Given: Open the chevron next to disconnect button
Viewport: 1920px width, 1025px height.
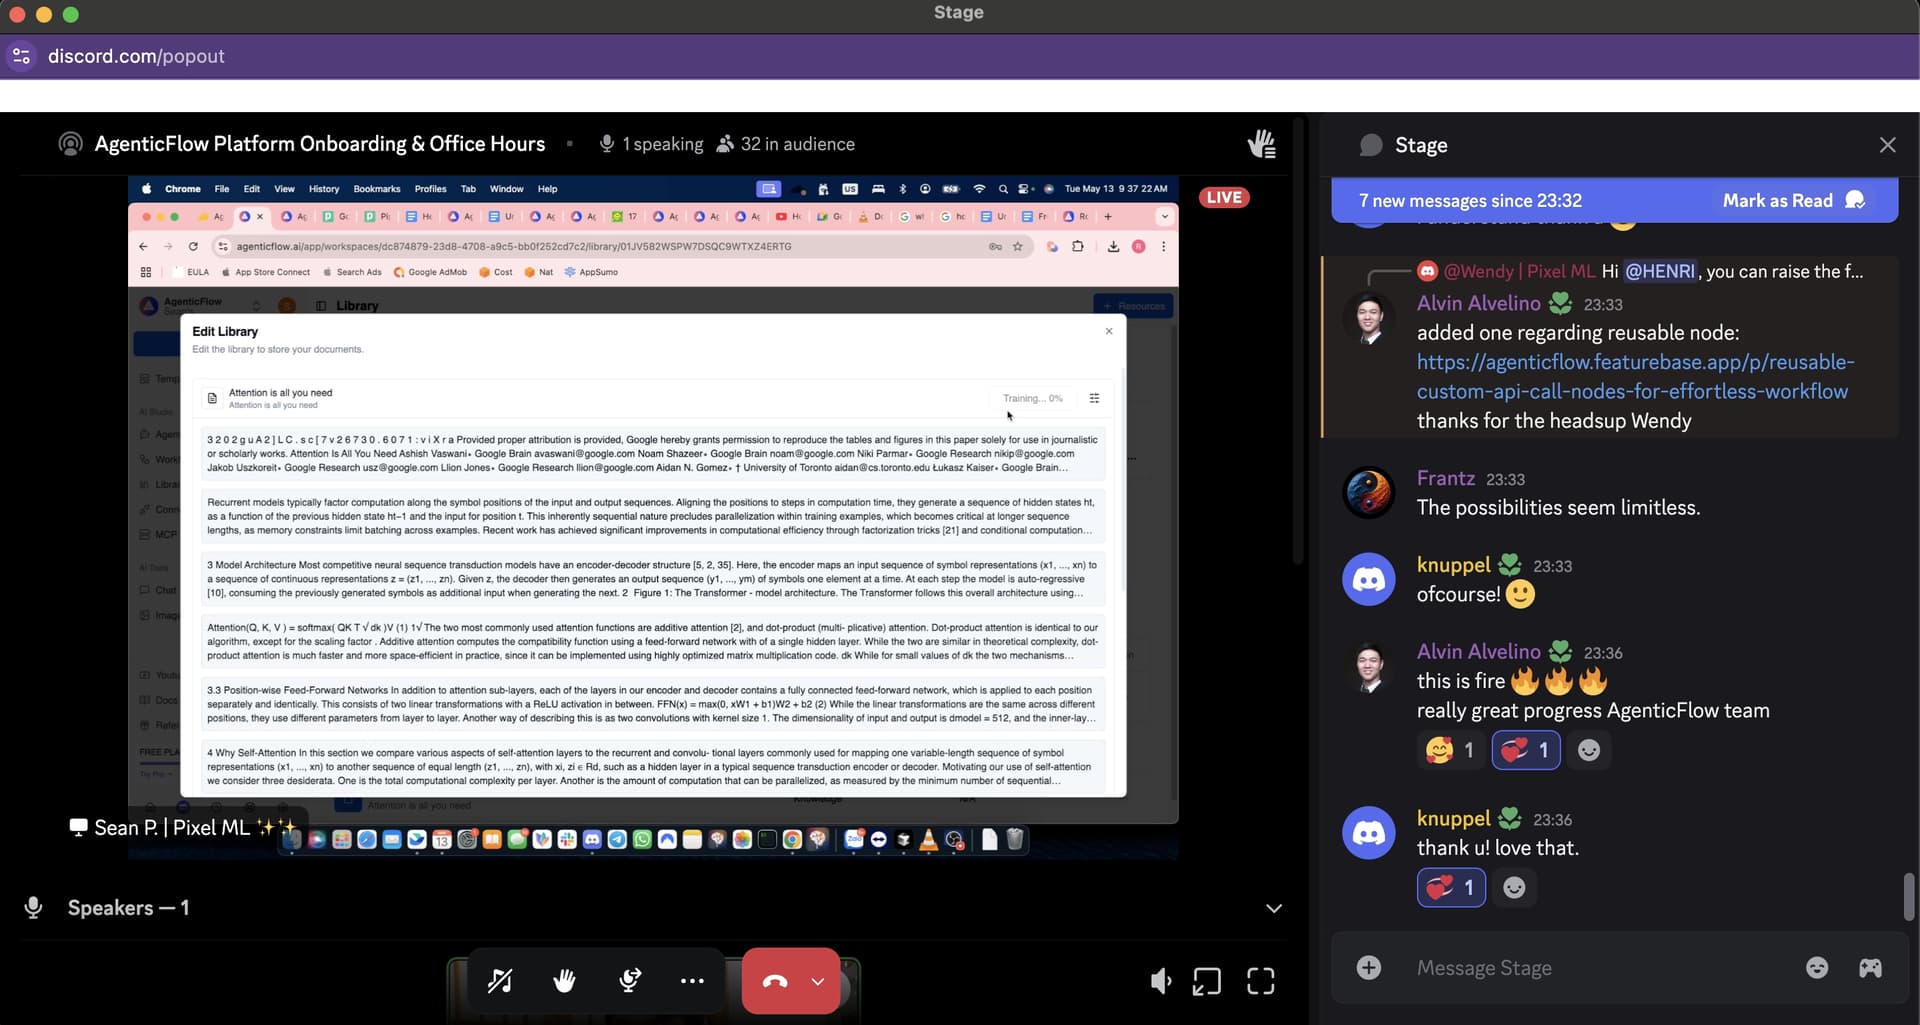Looking at the screenshot, I should coord(818,981).
